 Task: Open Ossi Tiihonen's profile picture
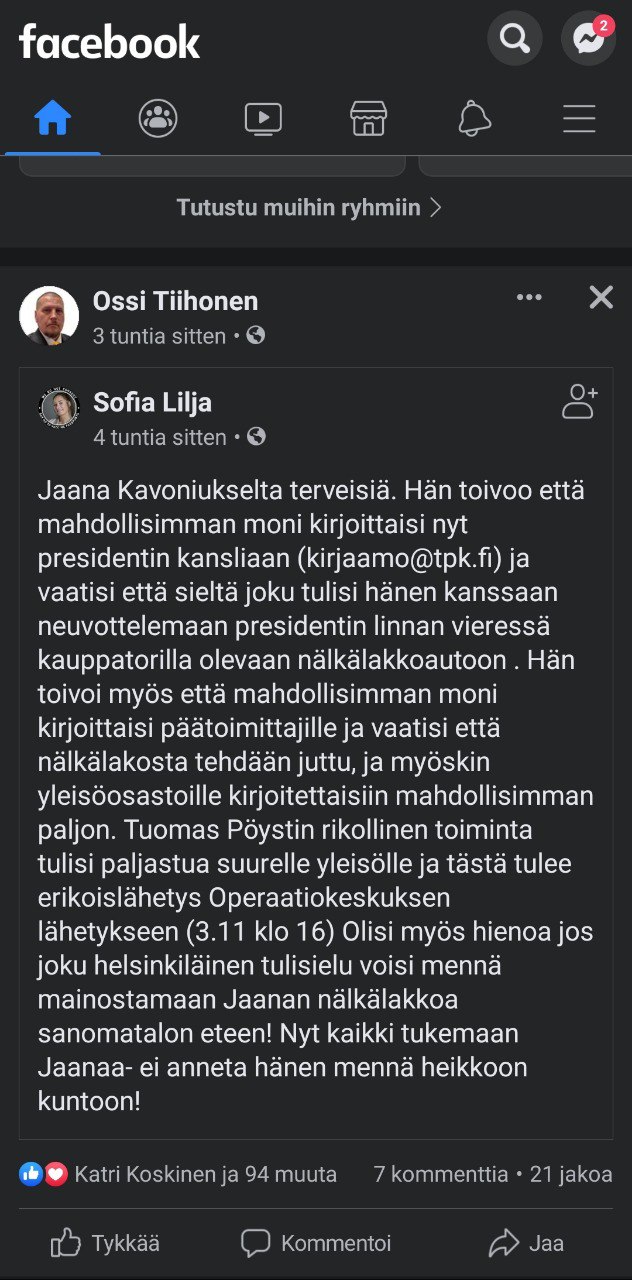pyautogui.click(x=49, y=316)
